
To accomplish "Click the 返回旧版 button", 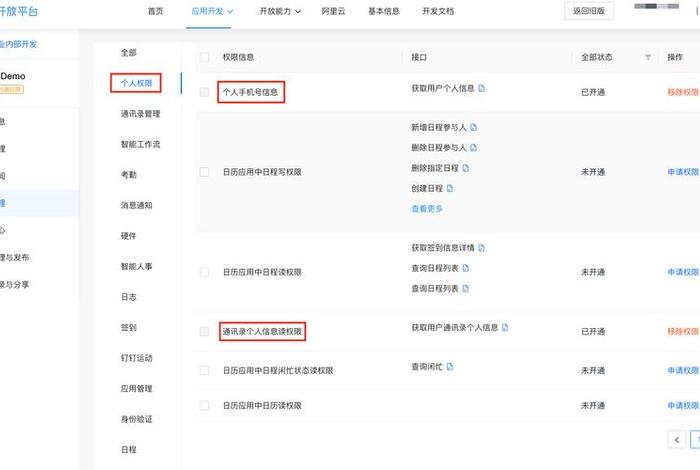I will 589,11.
